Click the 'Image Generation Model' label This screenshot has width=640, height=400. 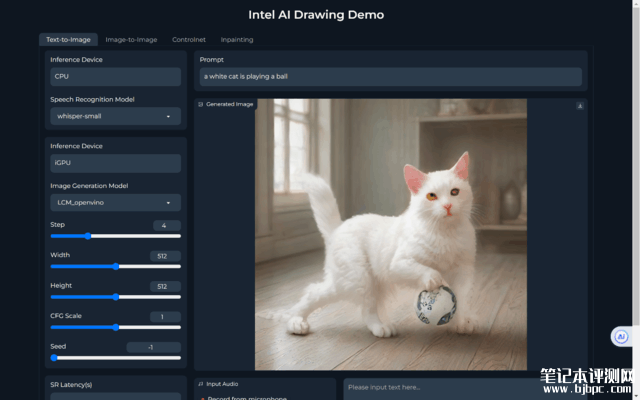[89, 186]
